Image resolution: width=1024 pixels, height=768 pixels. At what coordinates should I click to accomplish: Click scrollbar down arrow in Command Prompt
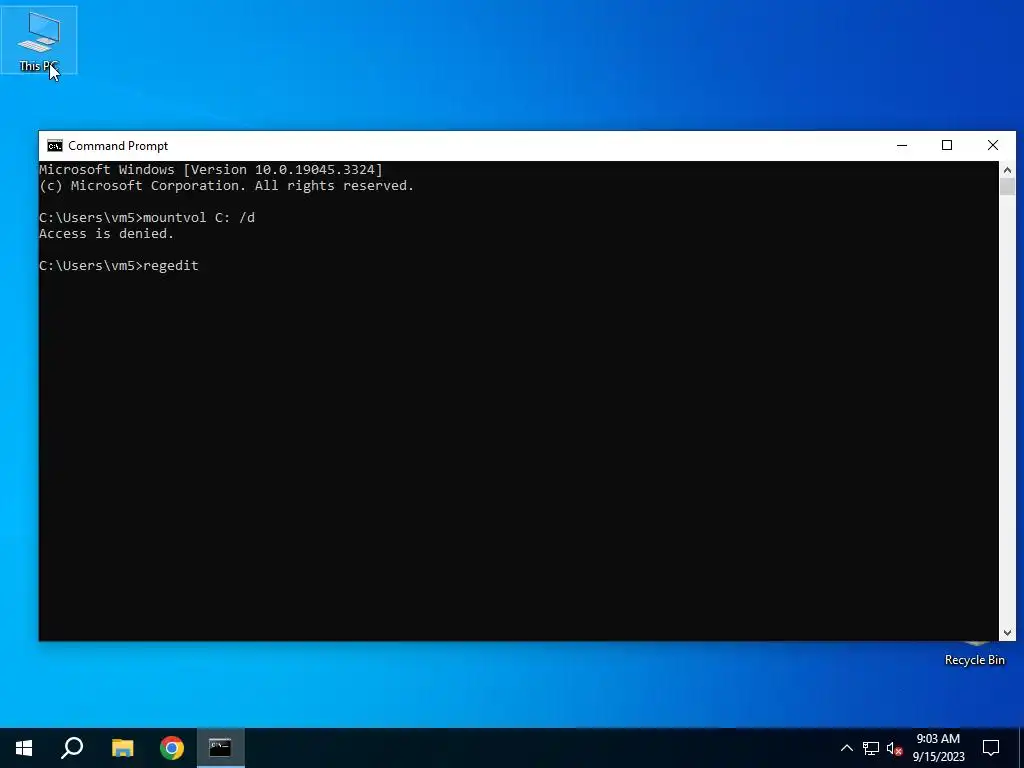click(1007, 632)
